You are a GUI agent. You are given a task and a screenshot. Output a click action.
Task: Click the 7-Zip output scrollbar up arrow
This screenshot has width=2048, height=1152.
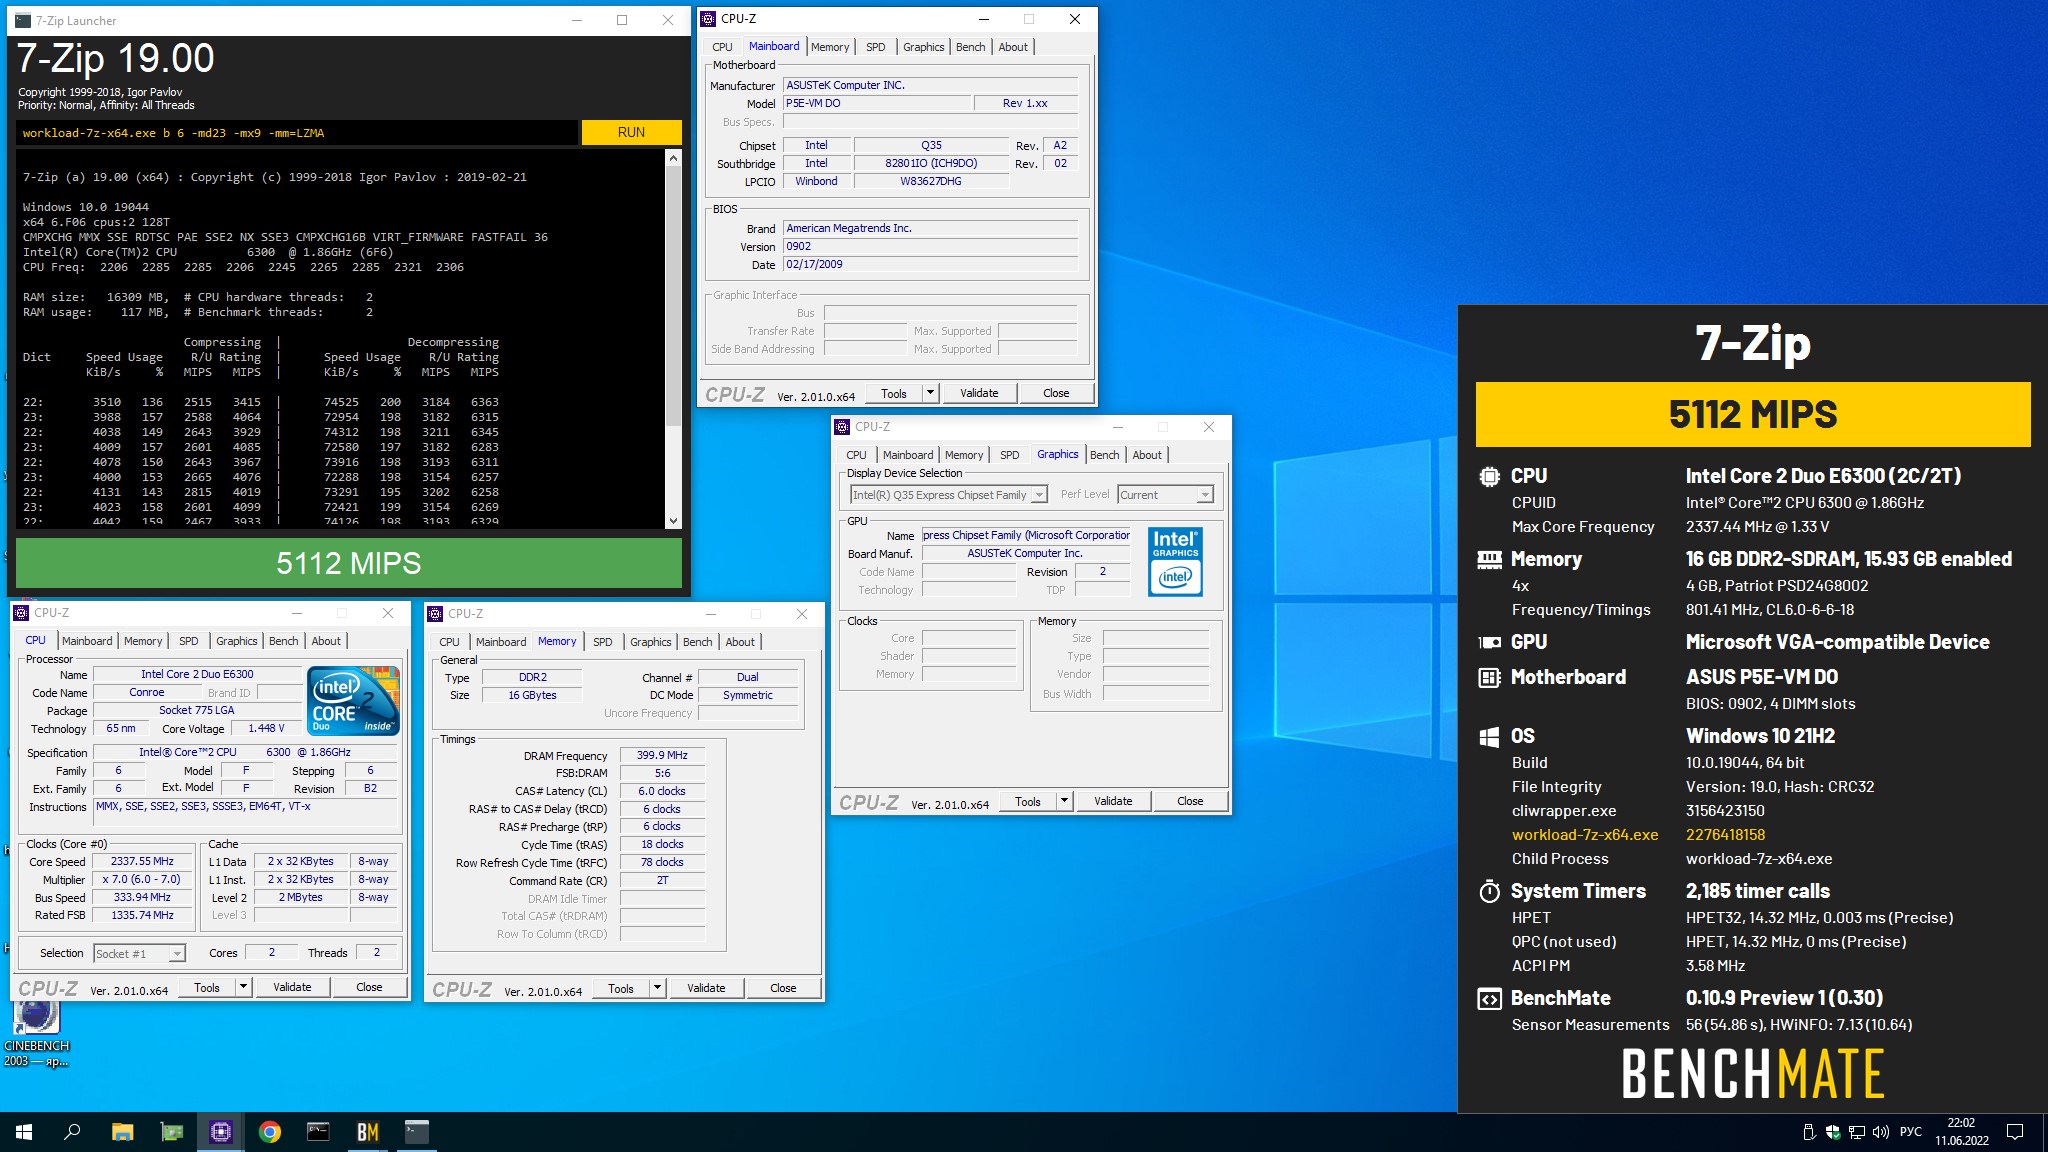pos(673,158)
